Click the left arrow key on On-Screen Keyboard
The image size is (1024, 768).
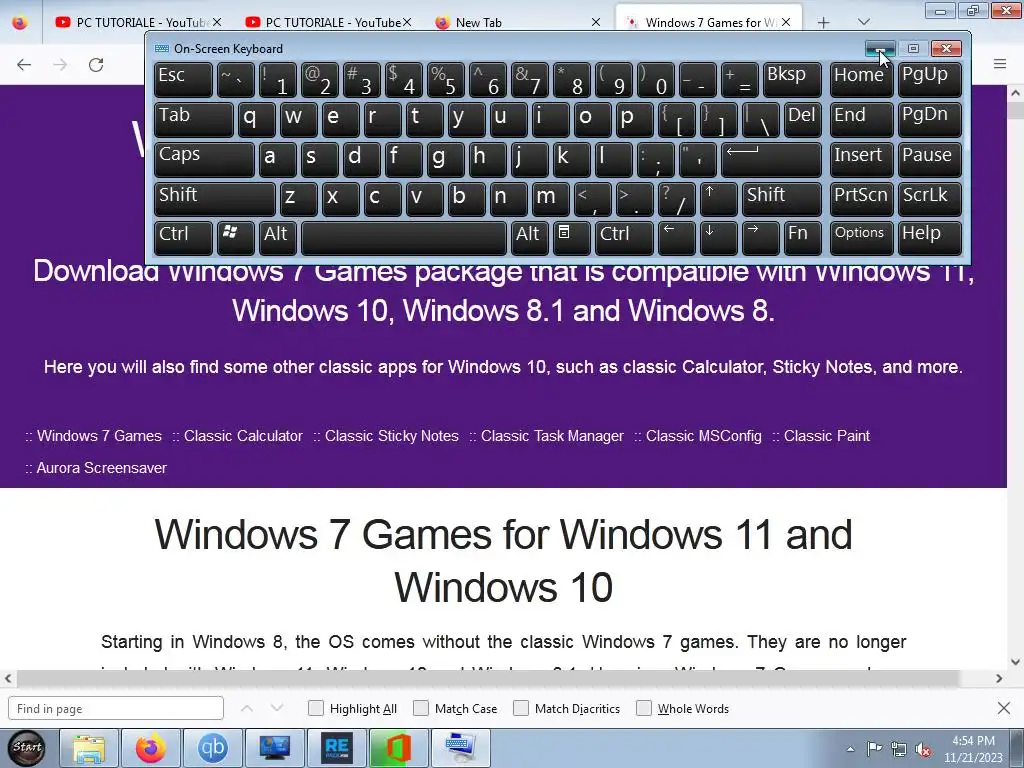tap(677, 238)
